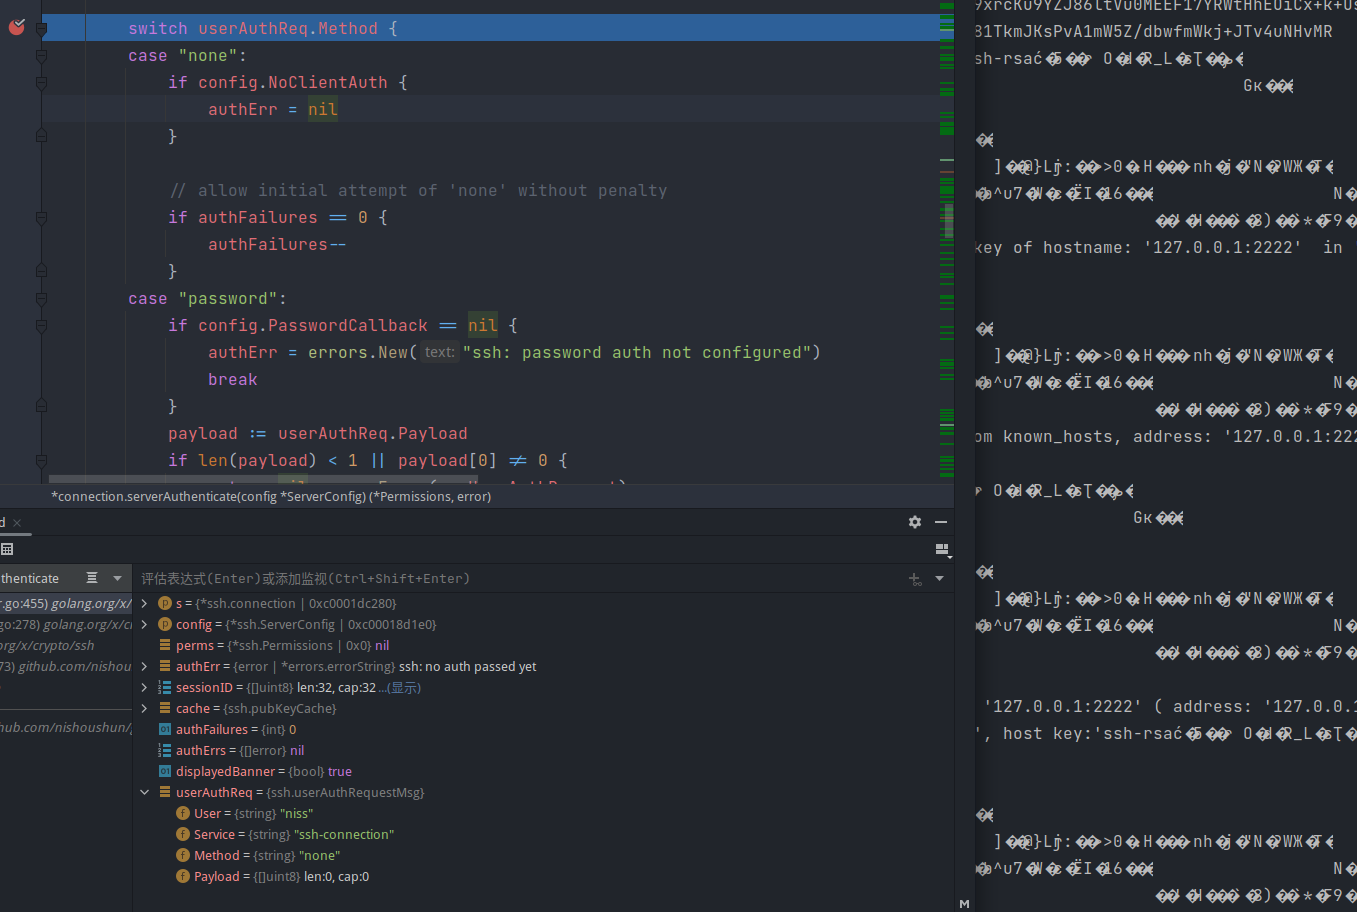The width and height of the screenshot is (1357, 912).
Task: Expand the sessionID variable
Action: click(144, 687)
